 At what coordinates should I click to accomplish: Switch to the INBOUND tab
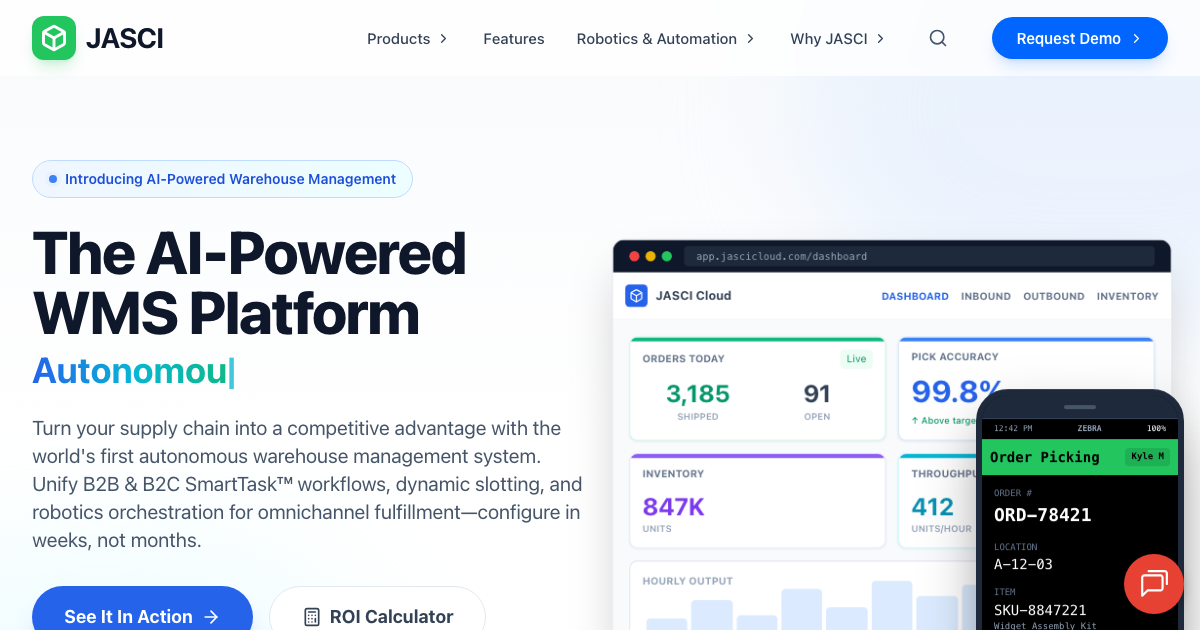pos(985,296)
